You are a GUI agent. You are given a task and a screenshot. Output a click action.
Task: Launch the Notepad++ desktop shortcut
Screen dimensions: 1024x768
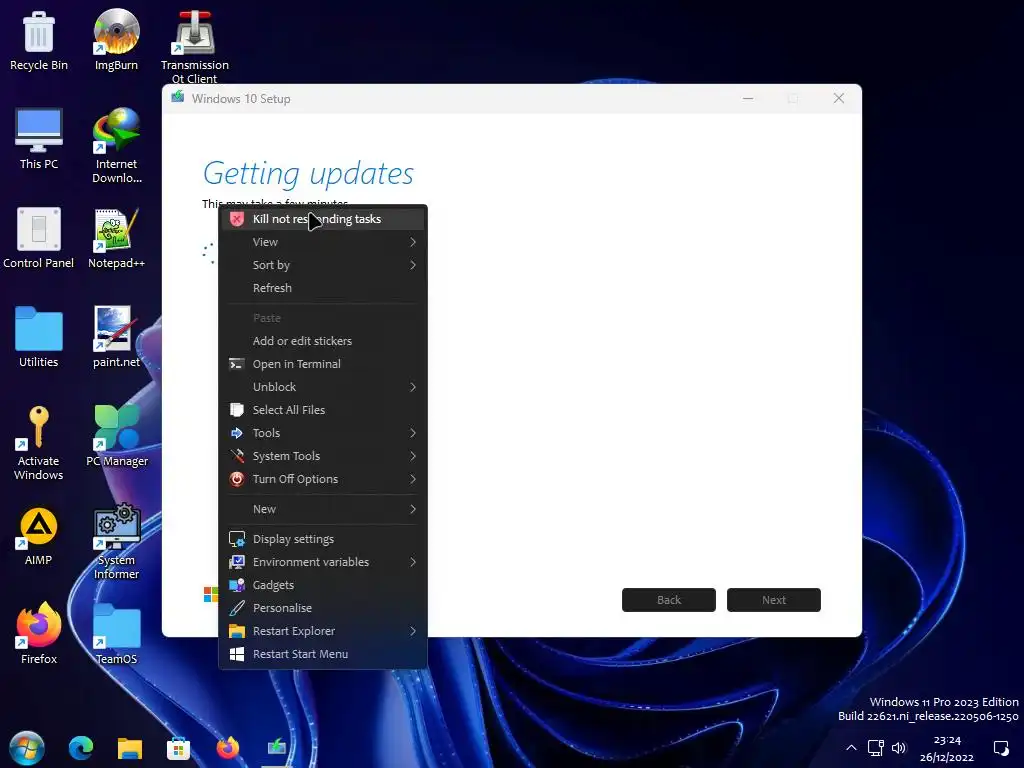(x=116, y=238)
